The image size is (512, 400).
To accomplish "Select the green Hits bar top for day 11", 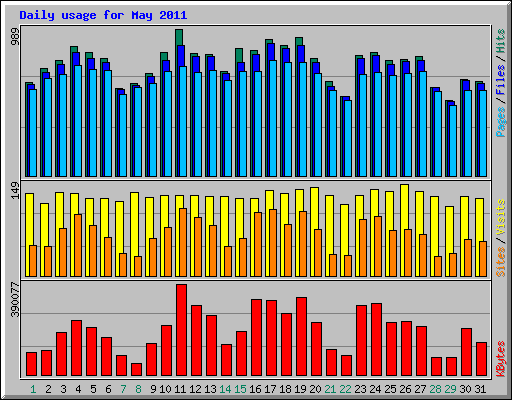I will (x=179, y=37).
